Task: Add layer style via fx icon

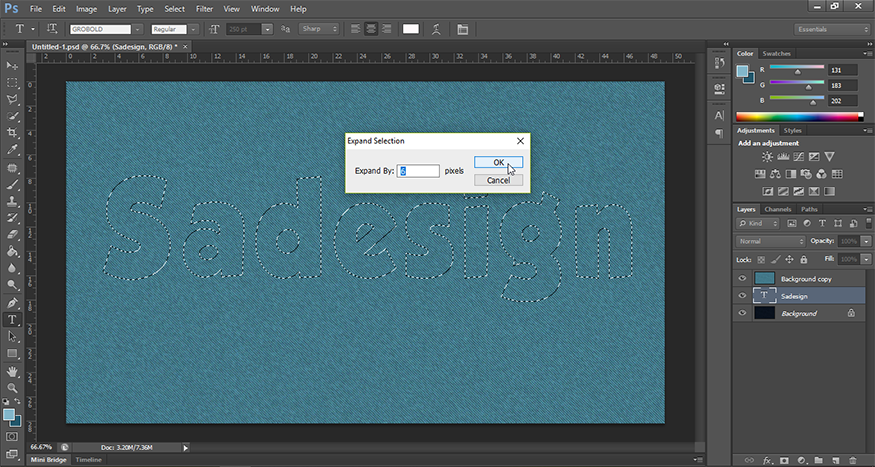Action: (x=767, y=460)
